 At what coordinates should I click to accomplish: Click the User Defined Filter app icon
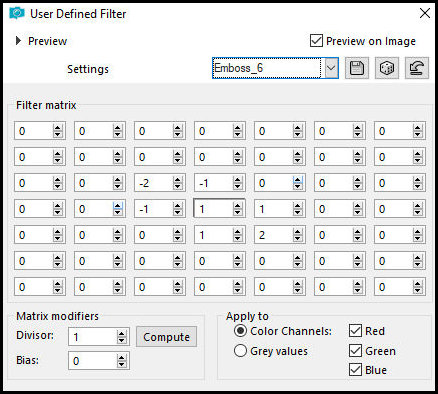click(17, 13)
